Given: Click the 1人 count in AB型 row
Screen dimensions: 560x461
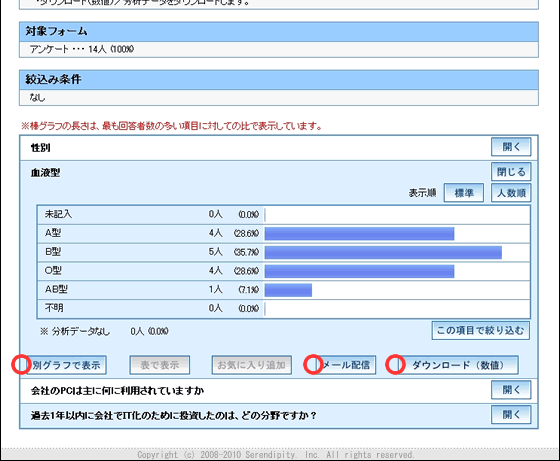Looking at the screenshot, I should tap(216, 290).
